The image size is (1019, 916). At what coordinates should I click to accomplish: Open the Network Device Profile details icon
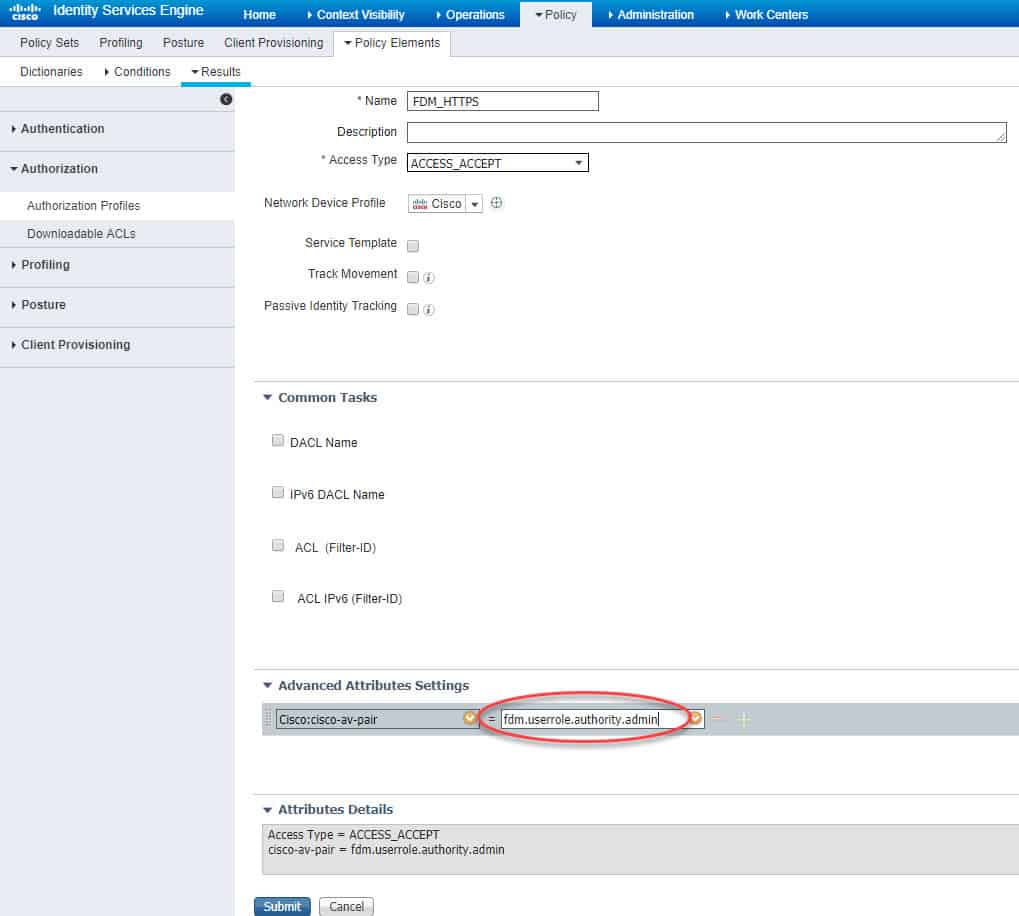497,203
